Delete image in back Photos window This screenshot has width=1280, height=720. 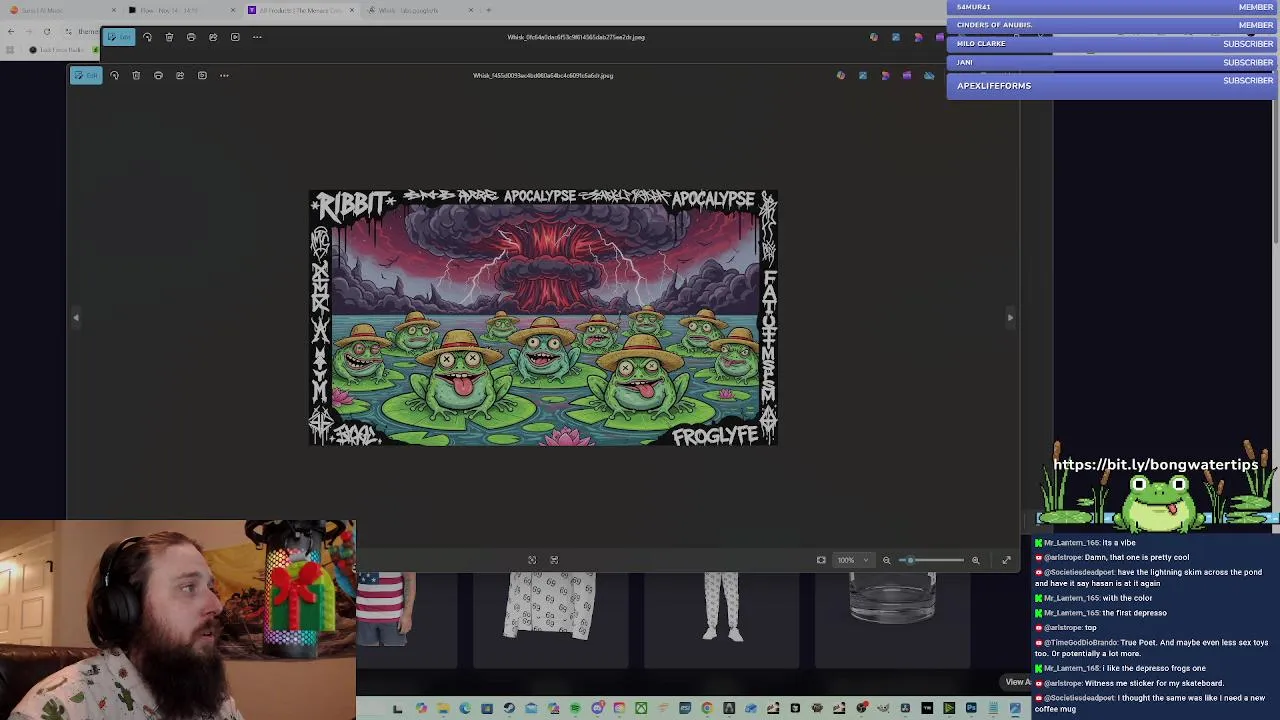tap(169, 37)
